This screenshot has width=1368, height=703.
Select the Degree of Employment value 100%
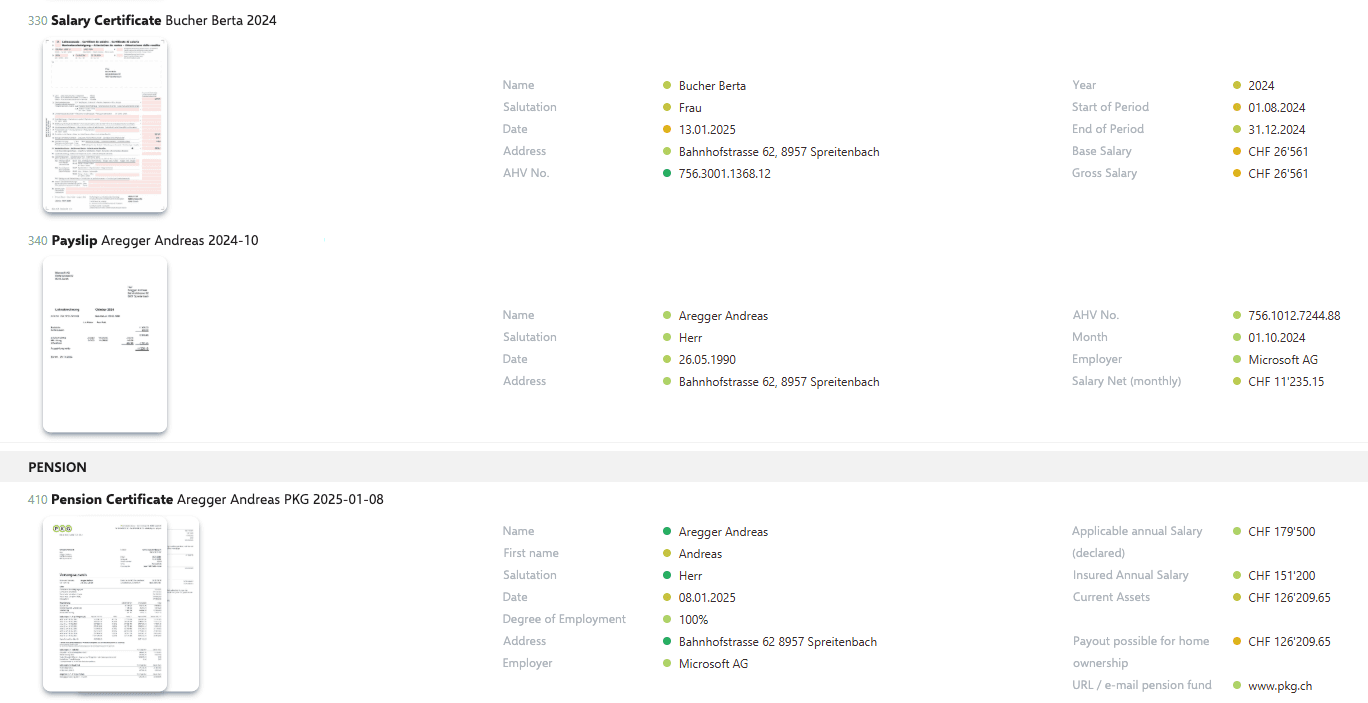click(693, 619)
